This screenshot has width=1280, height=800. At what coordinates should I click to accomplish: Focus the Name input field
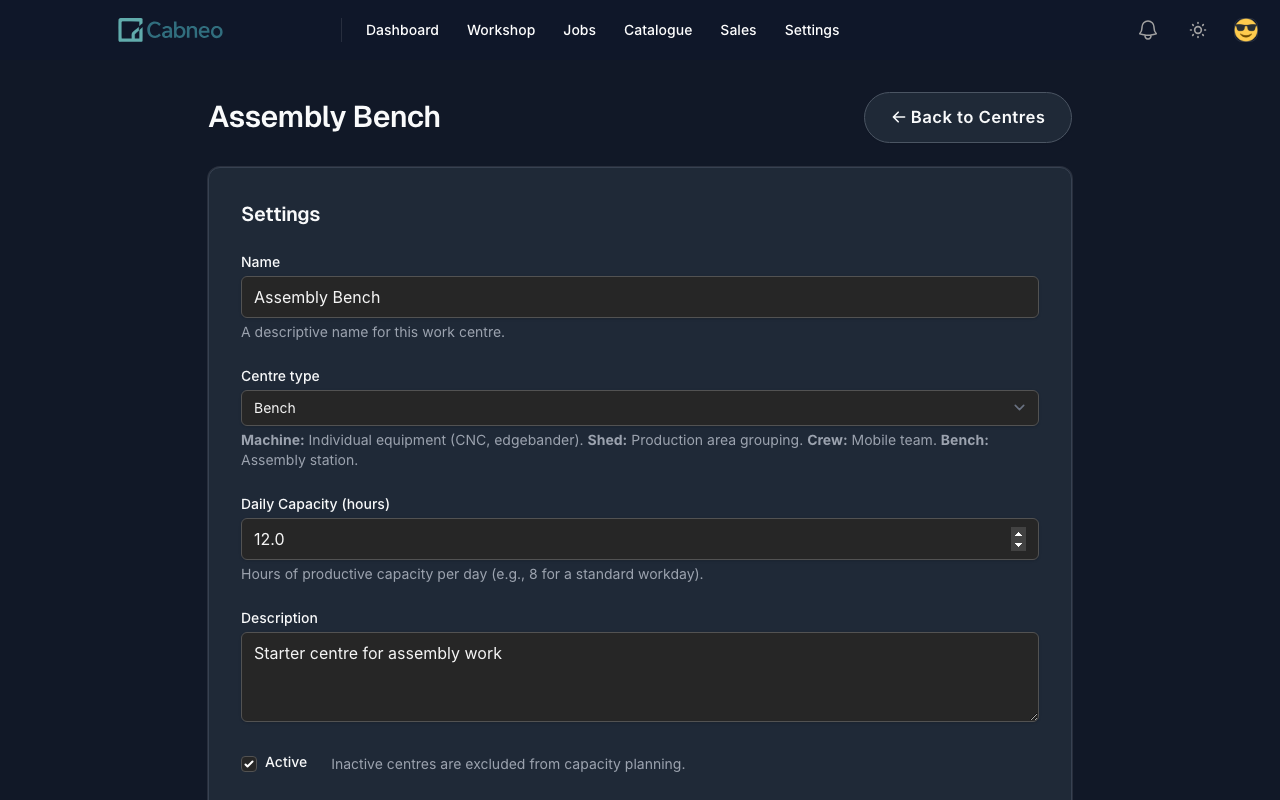[x=639, y=297]
